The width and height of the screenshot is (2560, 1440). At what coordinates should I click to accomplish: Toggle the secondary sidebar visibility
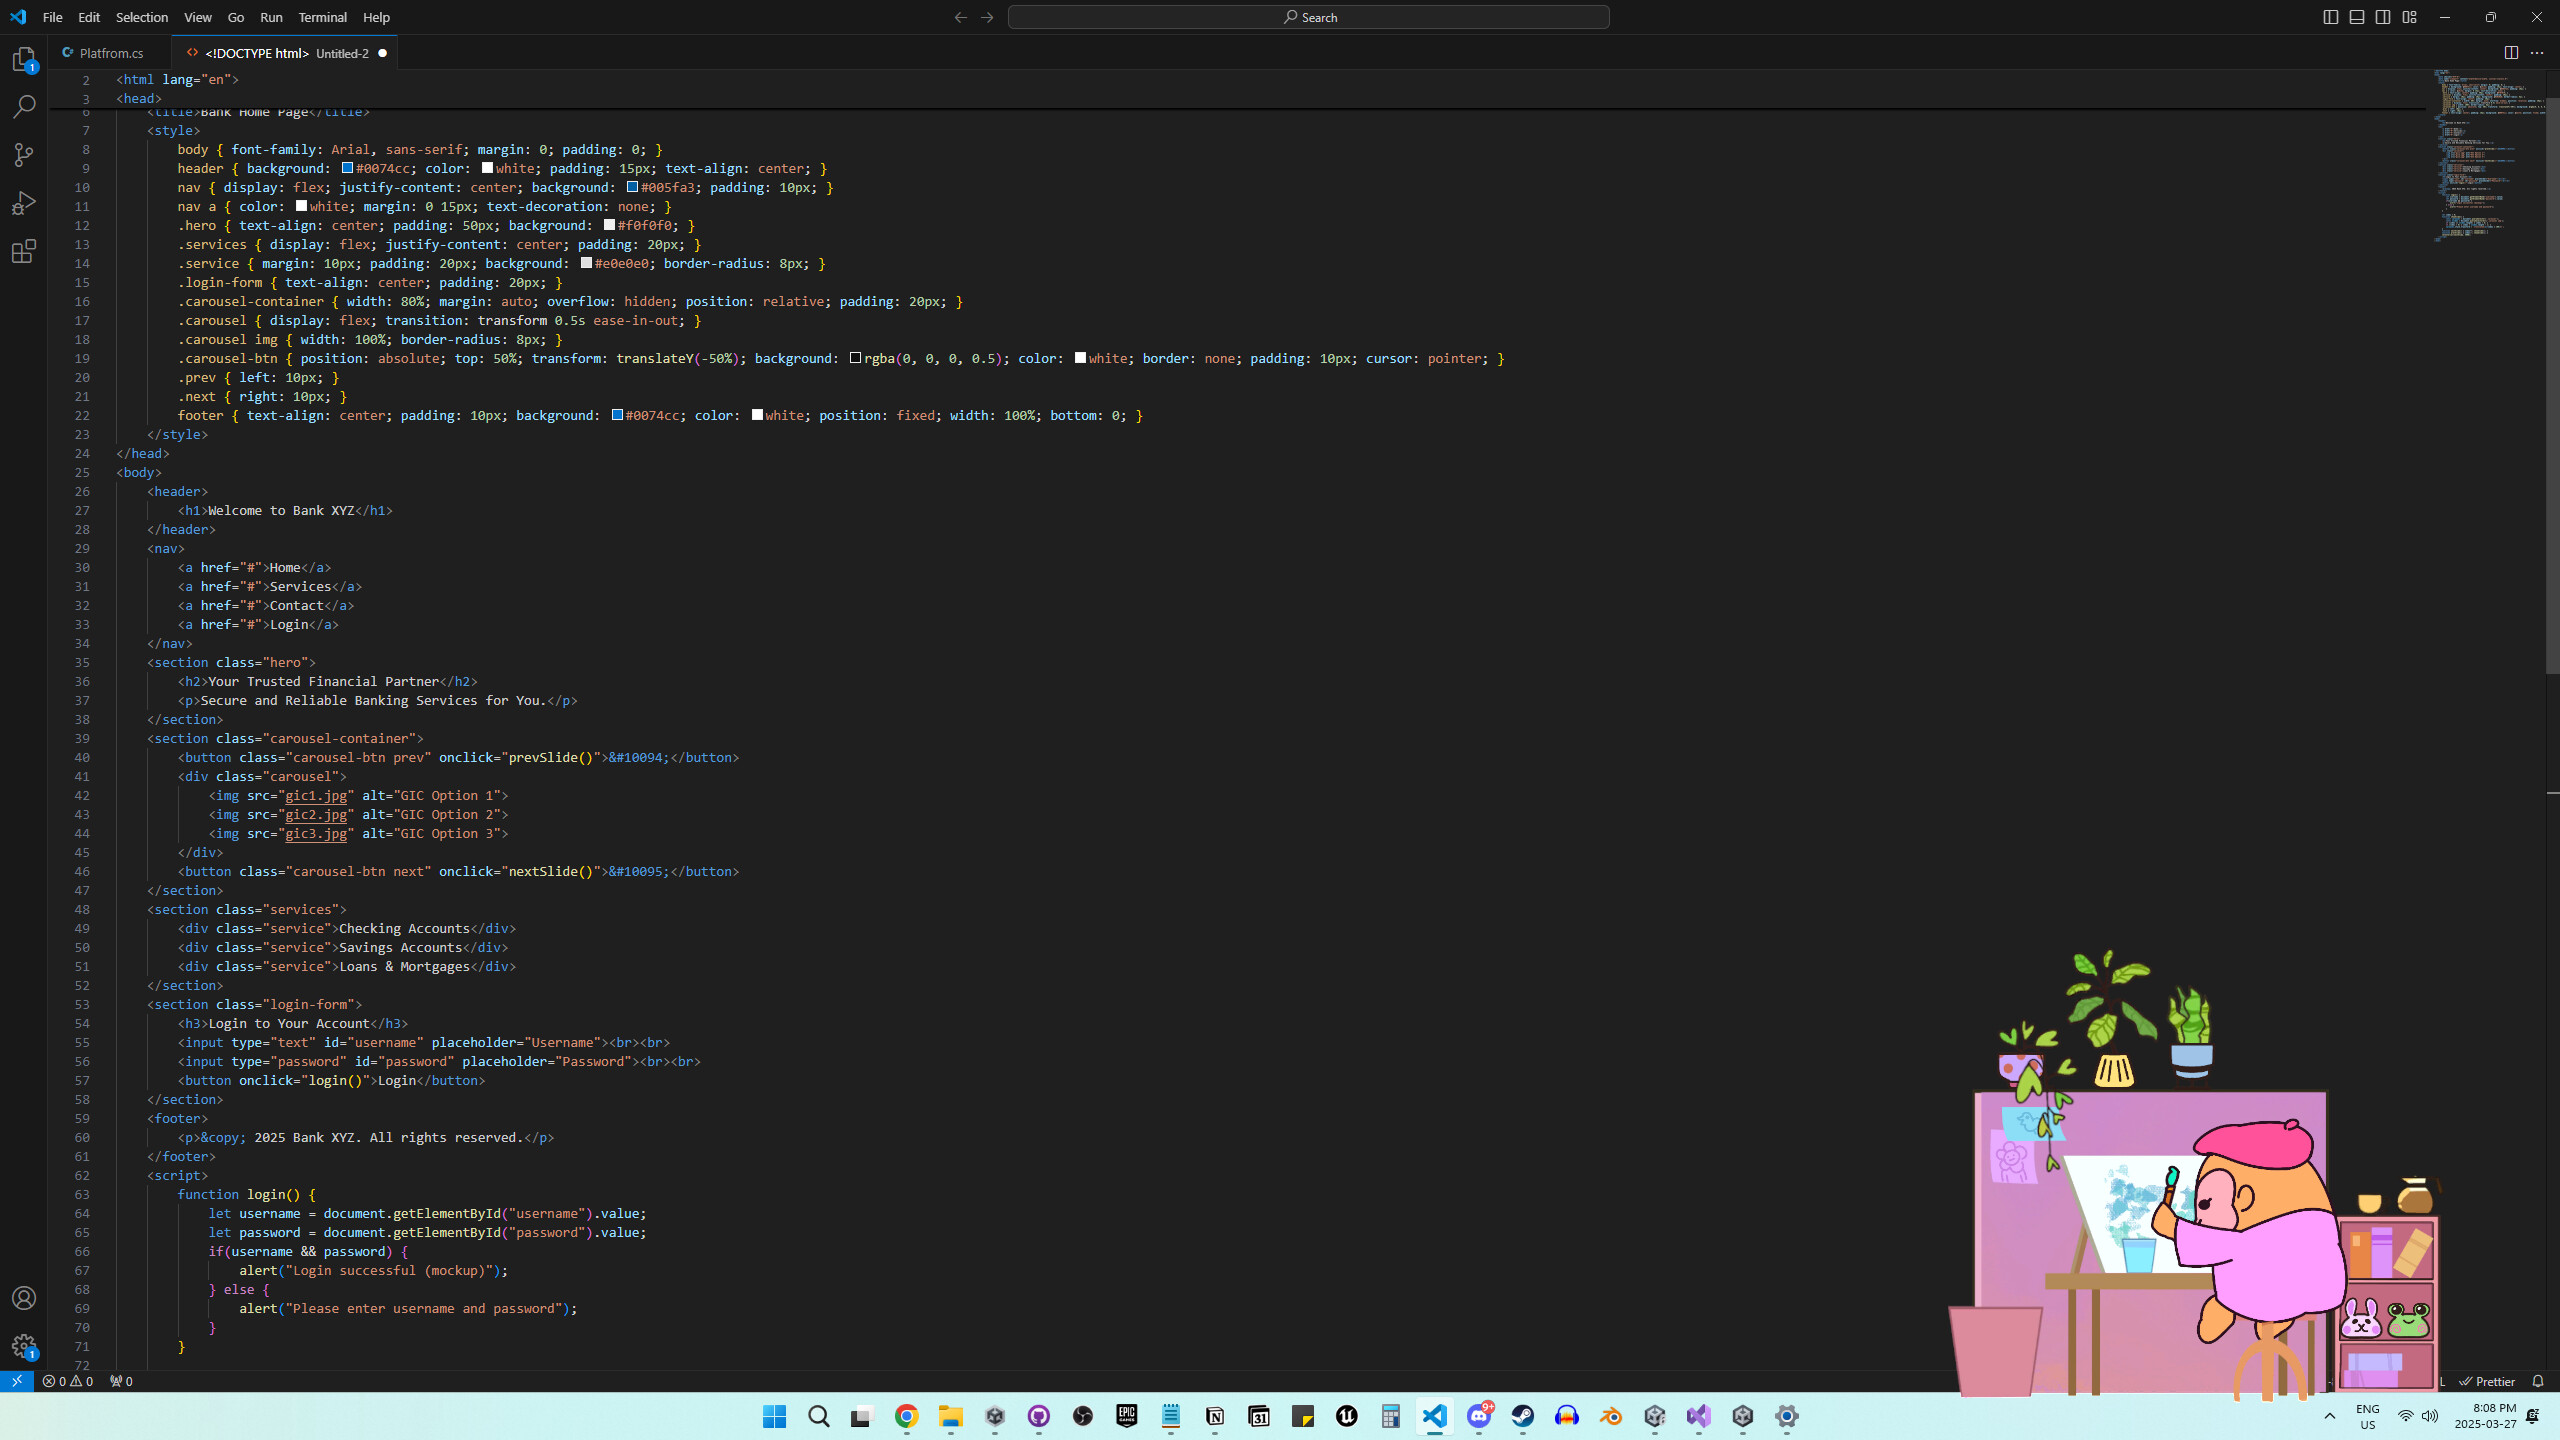click(2381, 16)
